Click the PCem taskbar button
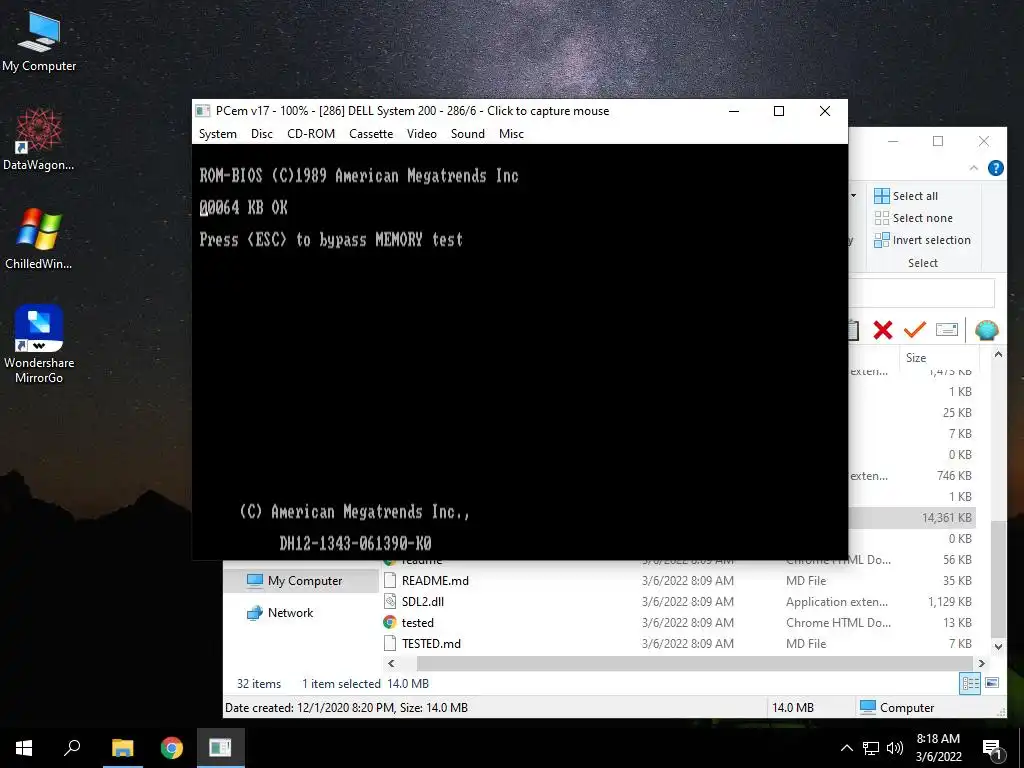Image resolution: width=1024 pixels, height=768 pixels. (x=220, y=748)
